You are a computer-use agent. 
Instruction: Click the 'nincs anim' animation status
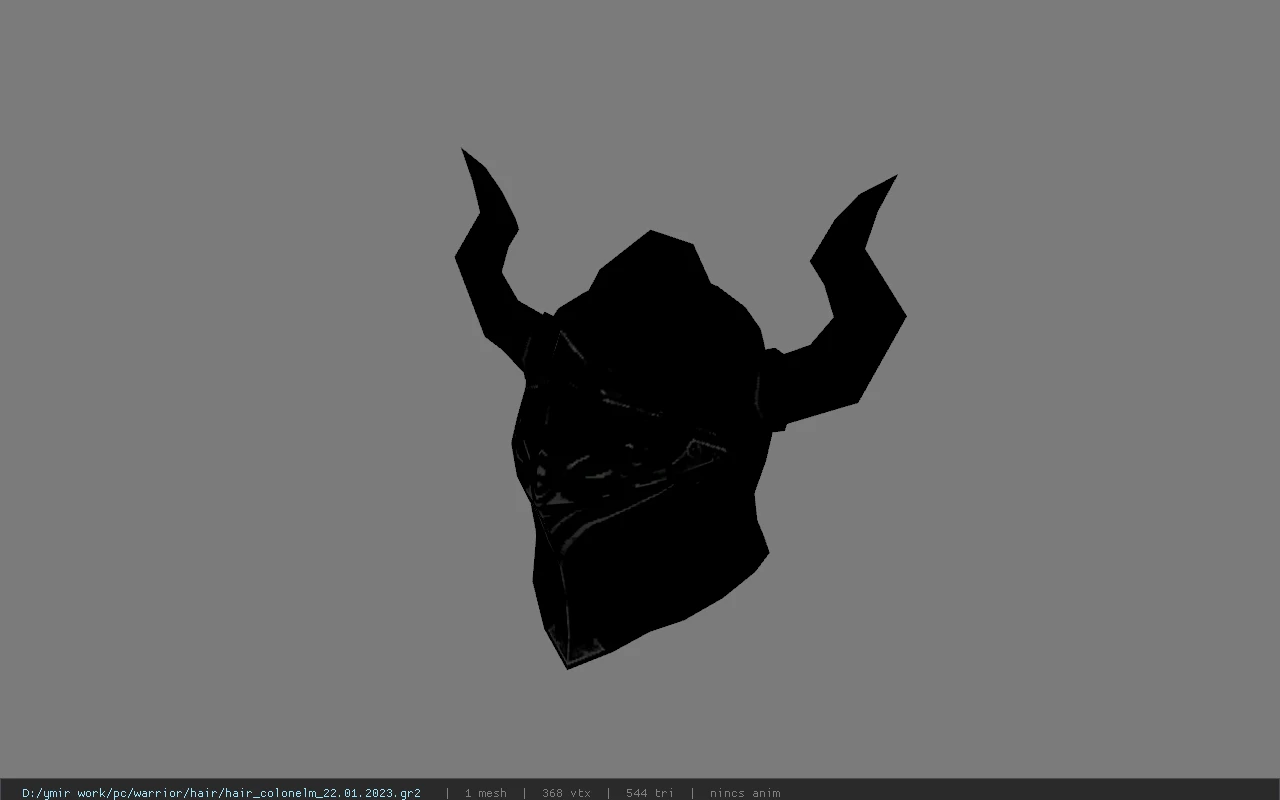745,793
